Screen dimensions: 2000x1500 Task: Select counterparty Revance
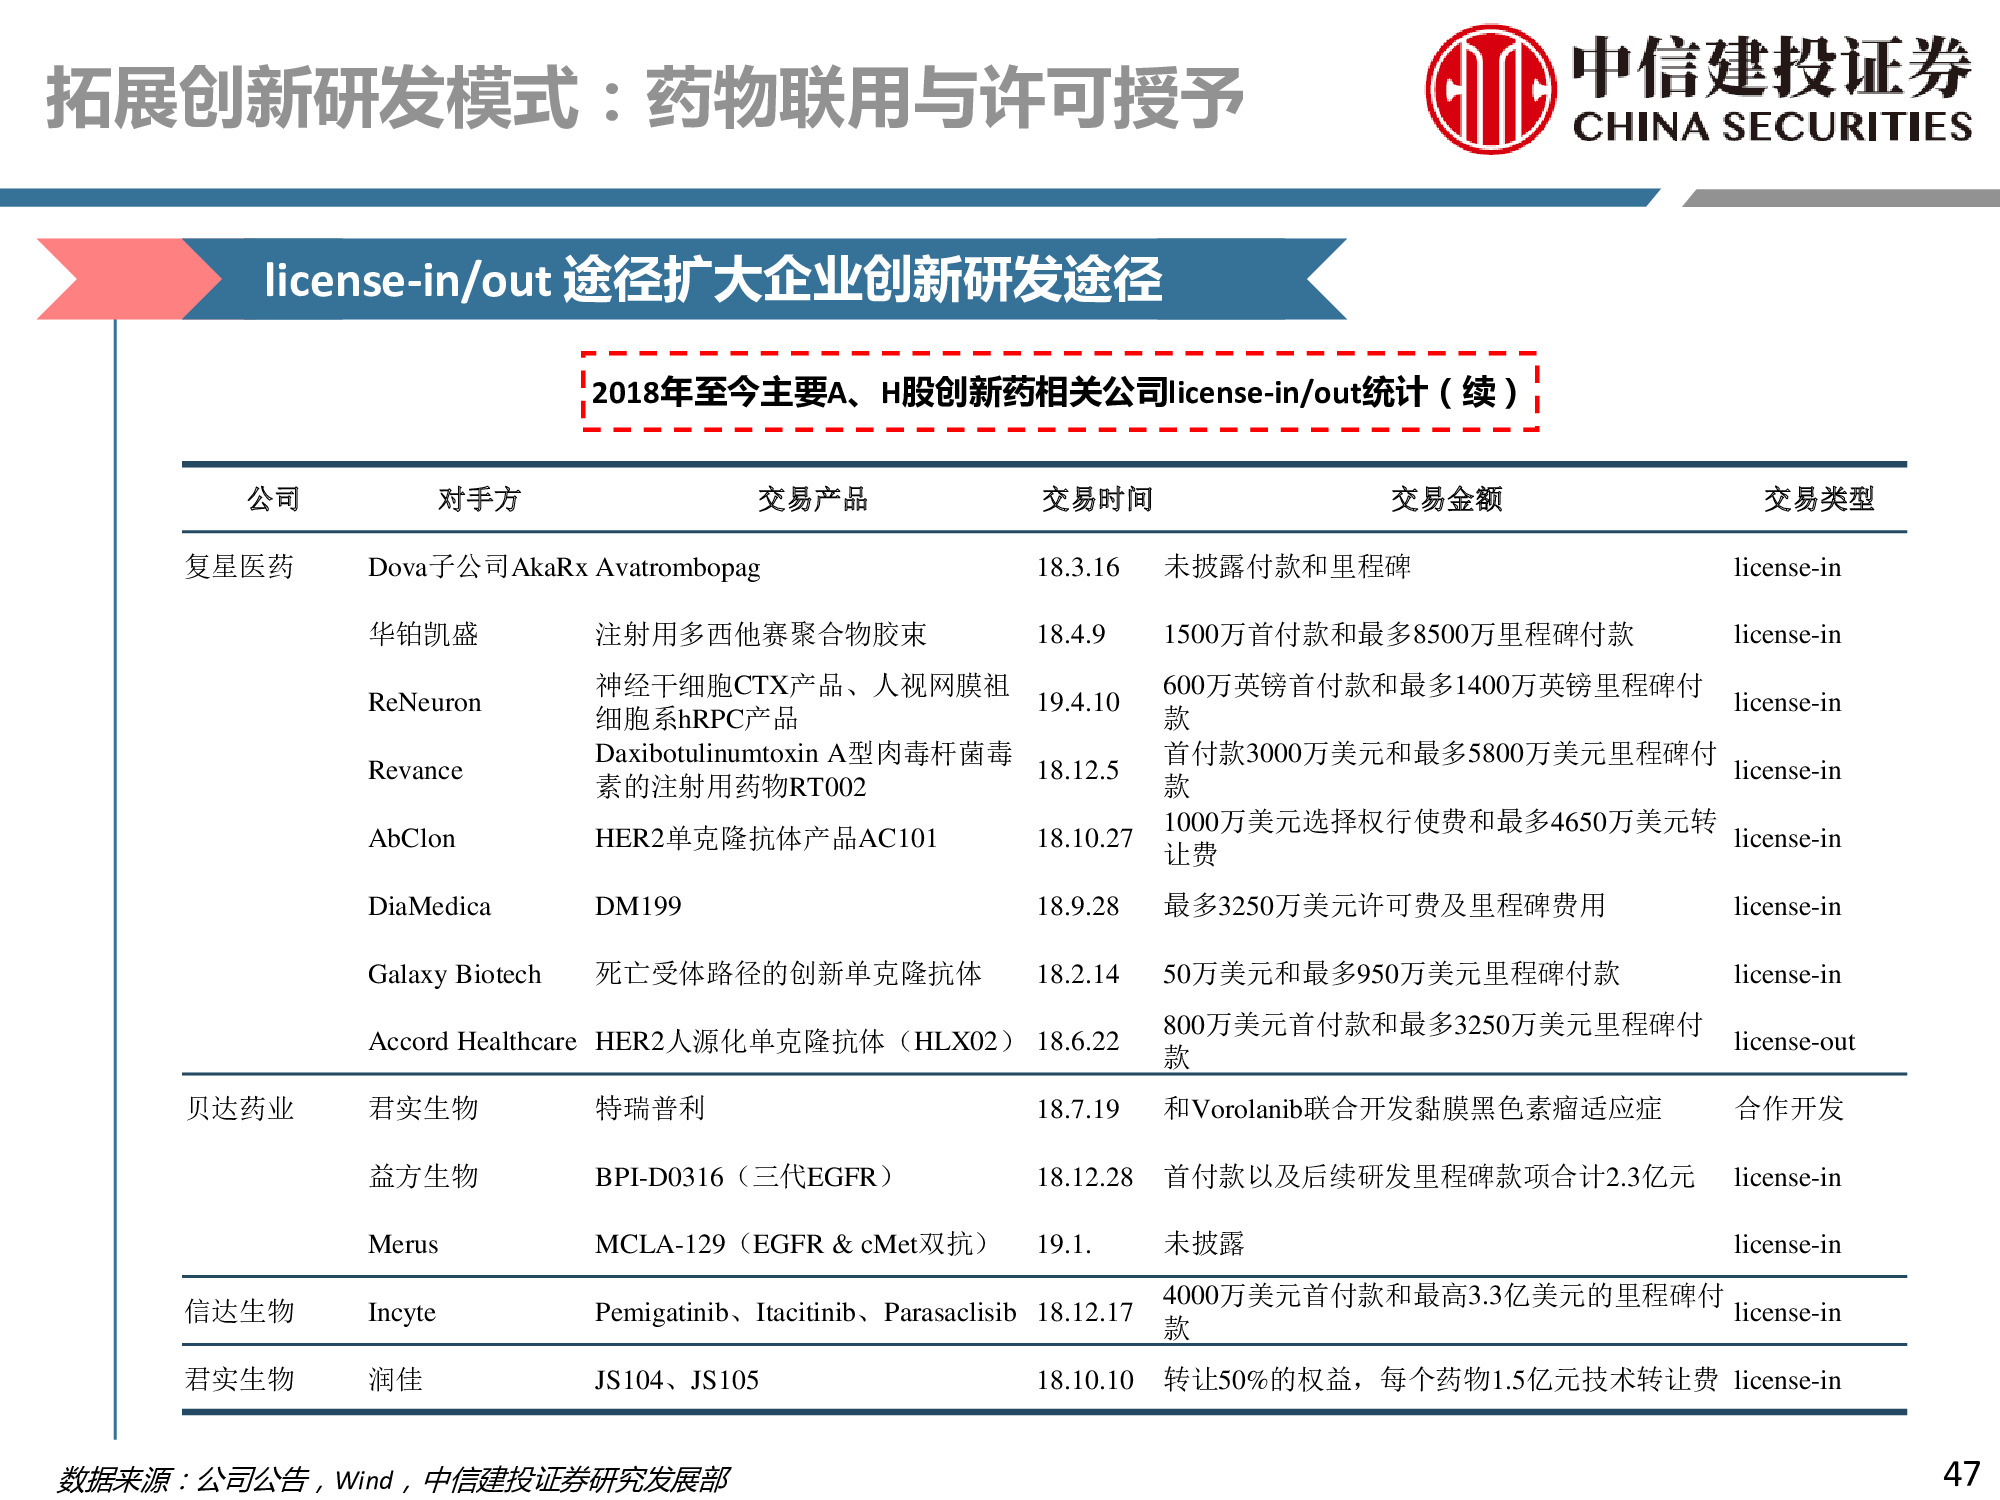pyautogui.click(x=415, y=770)
